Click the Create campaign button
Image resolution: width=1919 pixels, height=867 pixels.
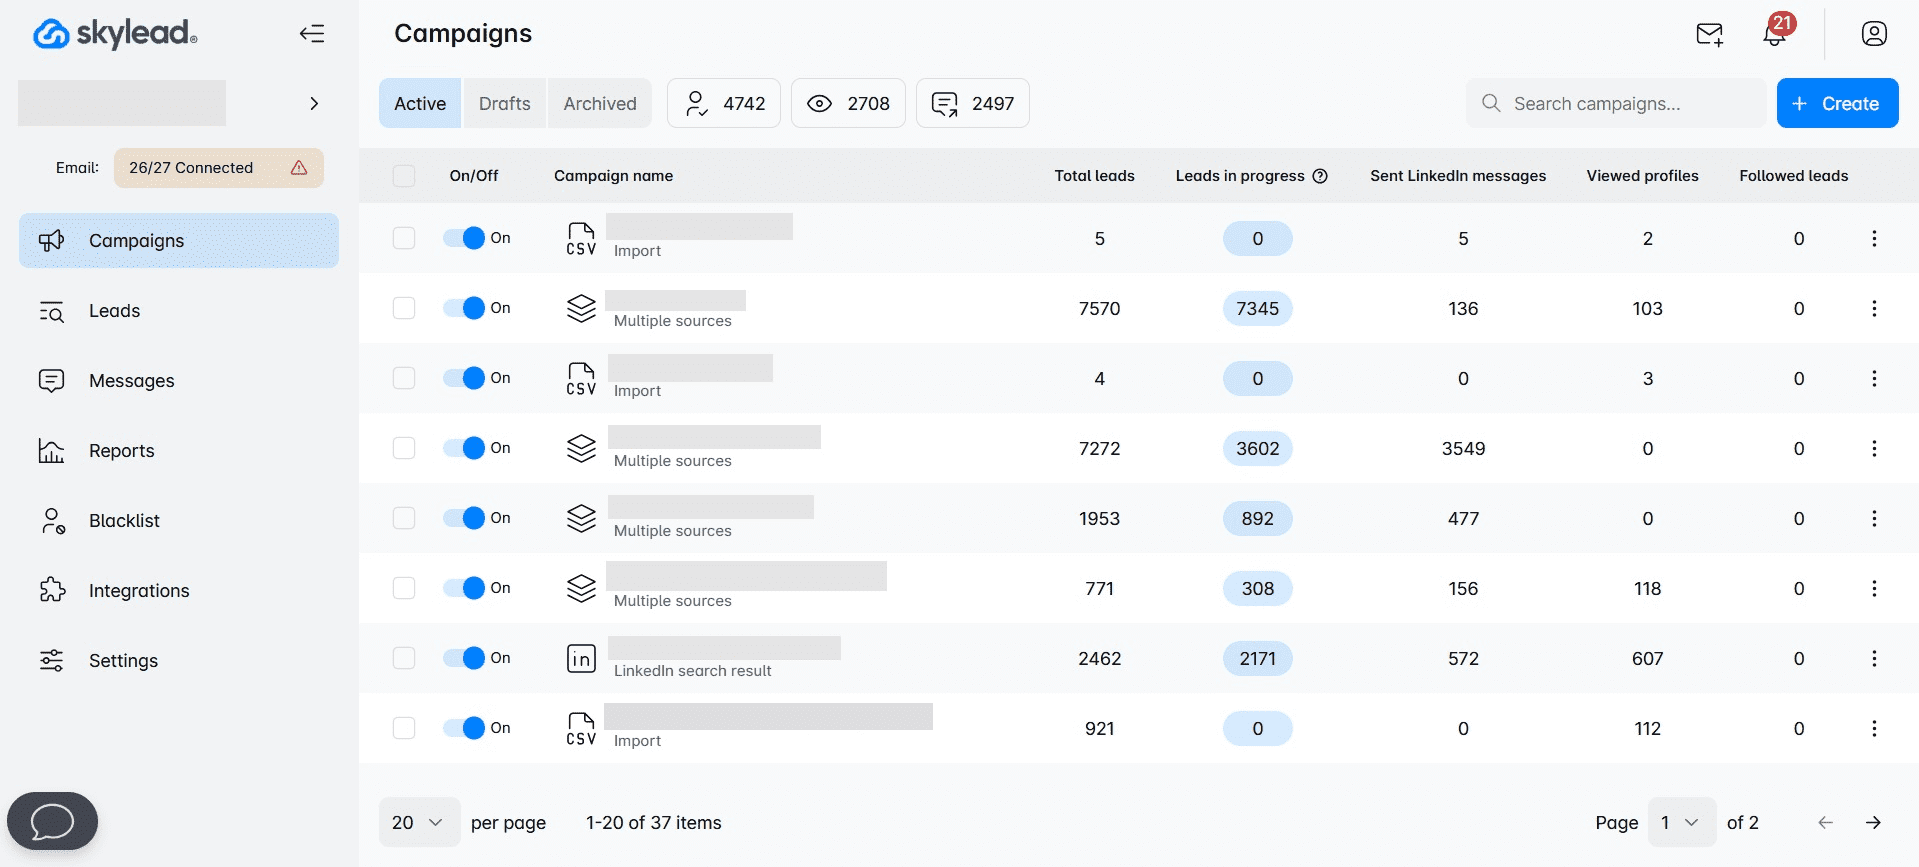point(1837,103)
